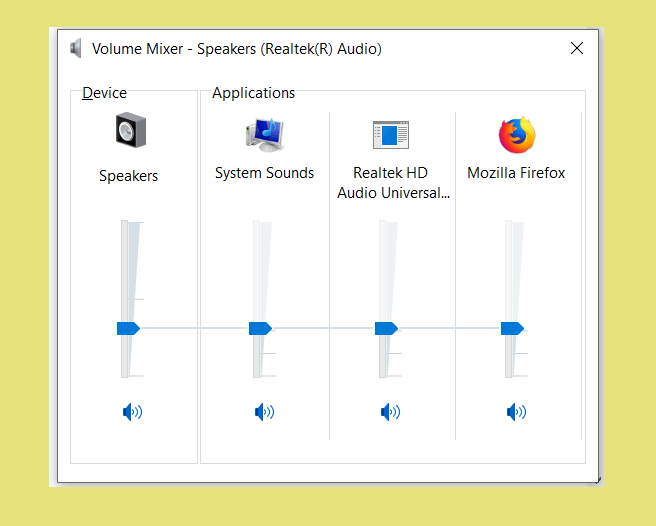
Task: Mute Mozilla Firefox audio
Action: point(516,412)
